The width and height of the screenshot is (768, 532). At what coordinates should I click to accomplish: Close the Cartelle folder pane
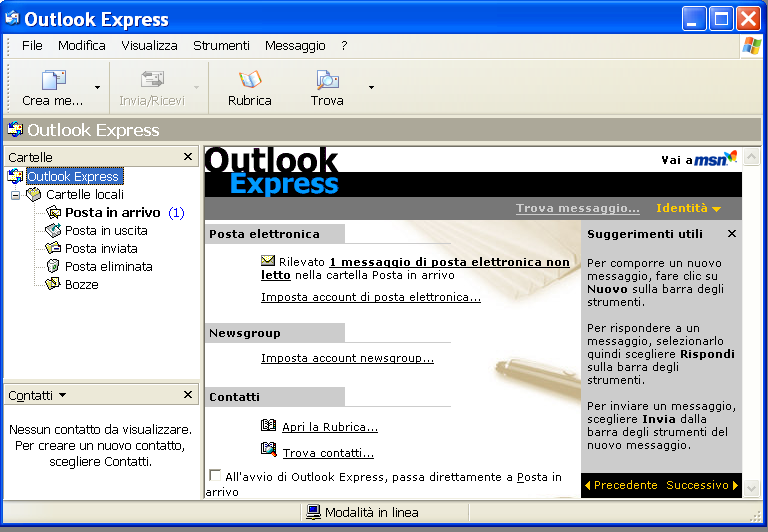point(188,157)
